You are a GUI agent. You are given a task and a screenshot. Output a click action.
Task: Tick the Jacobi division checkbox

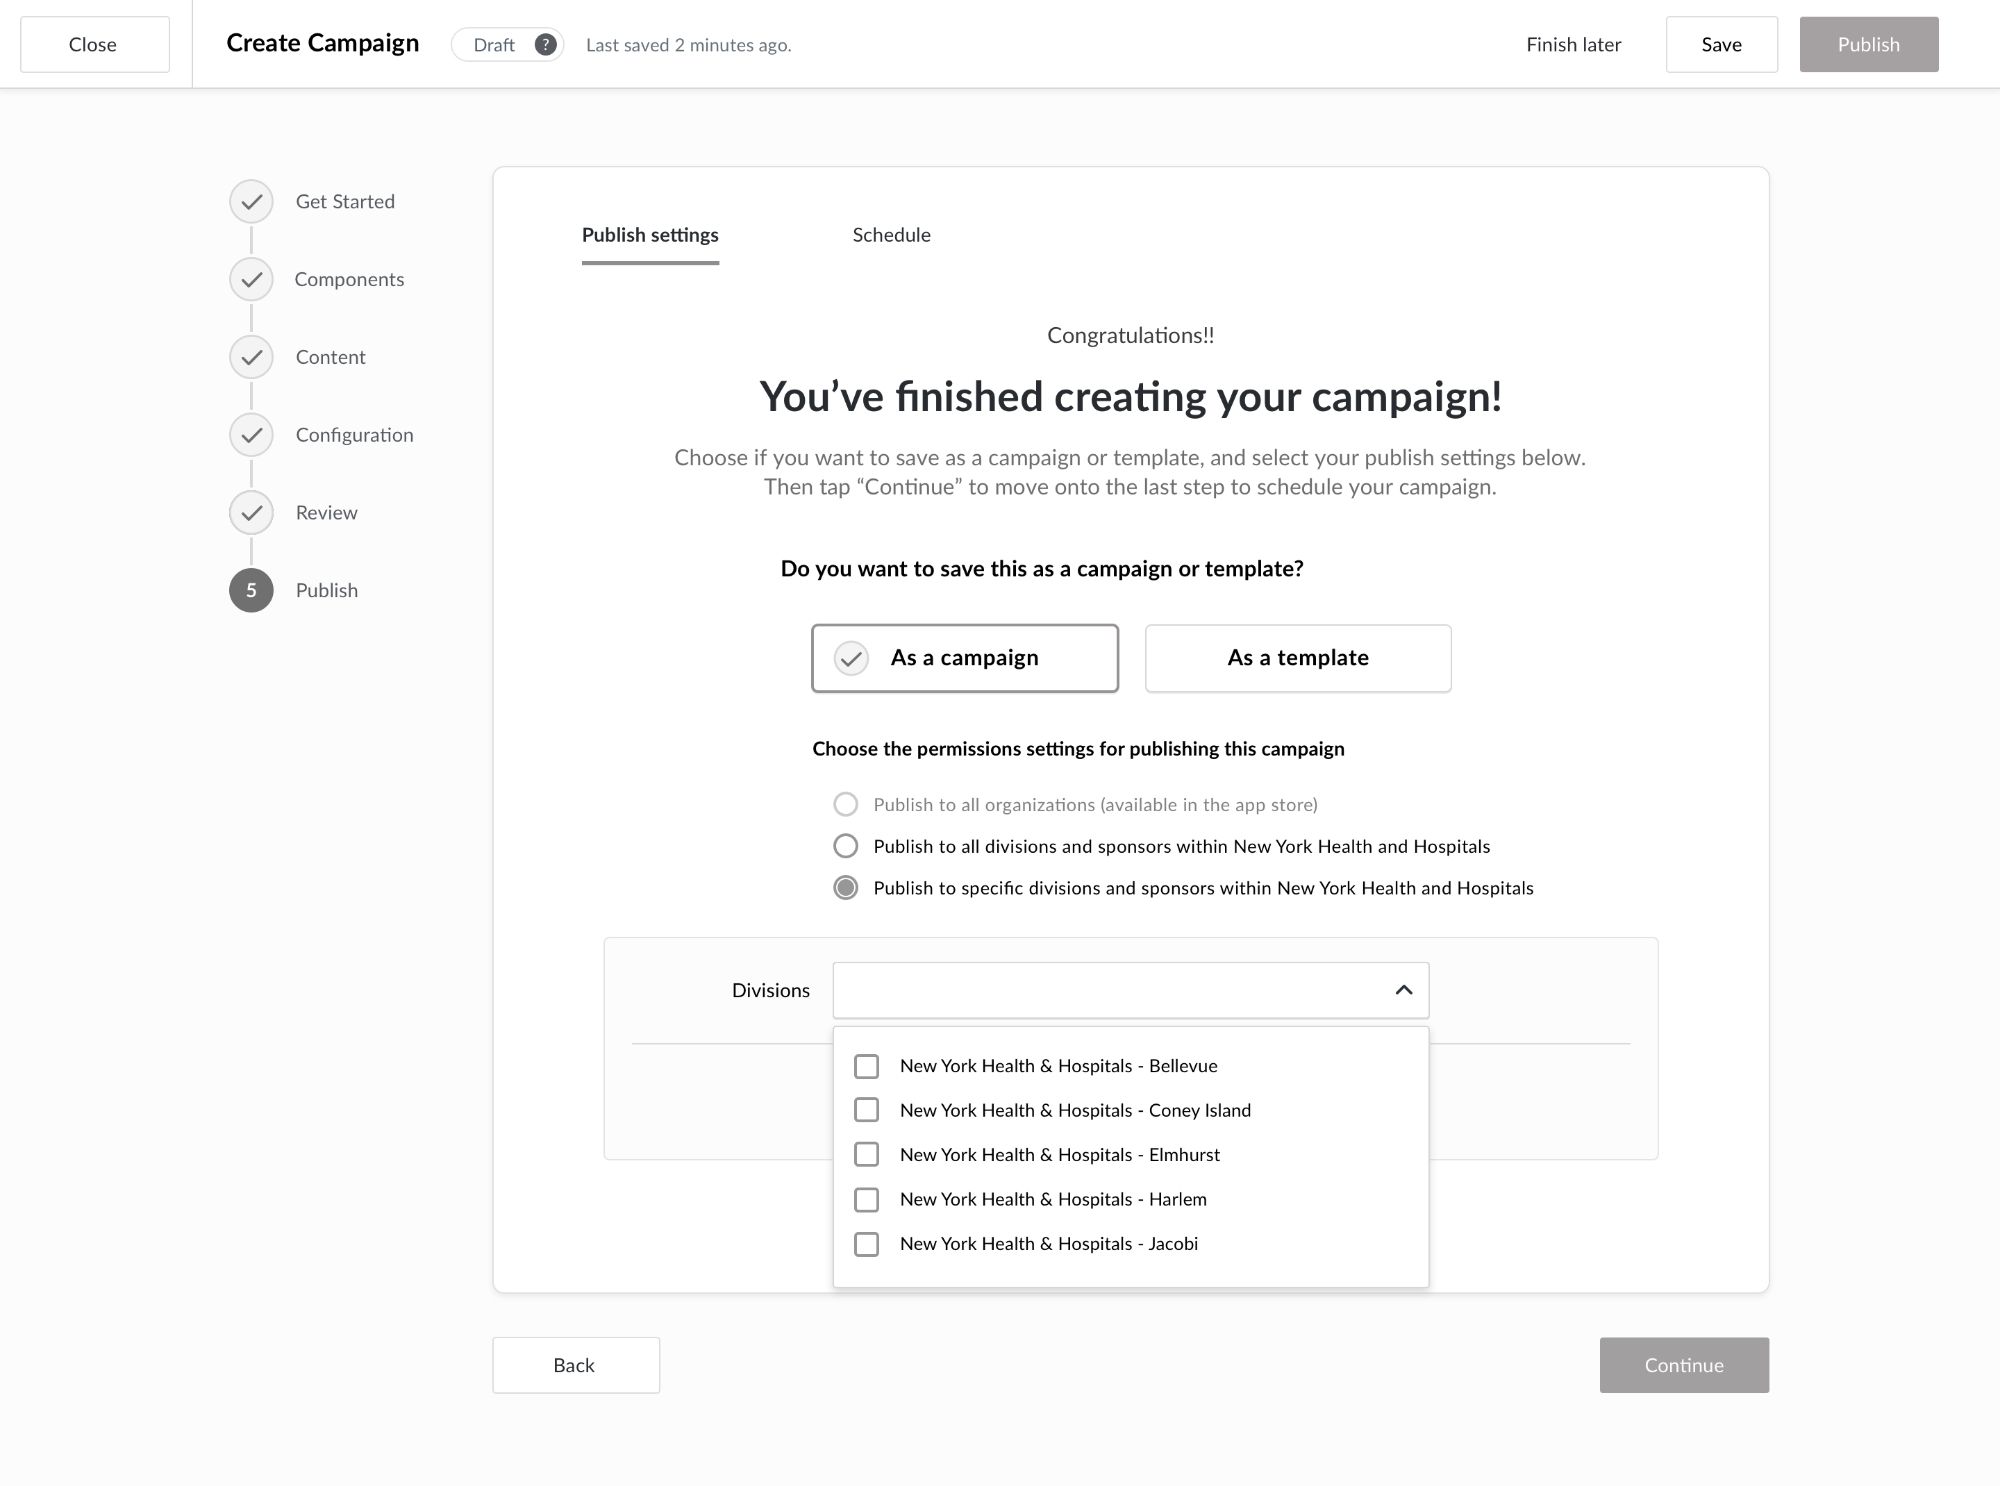(x=866, y=1244)
